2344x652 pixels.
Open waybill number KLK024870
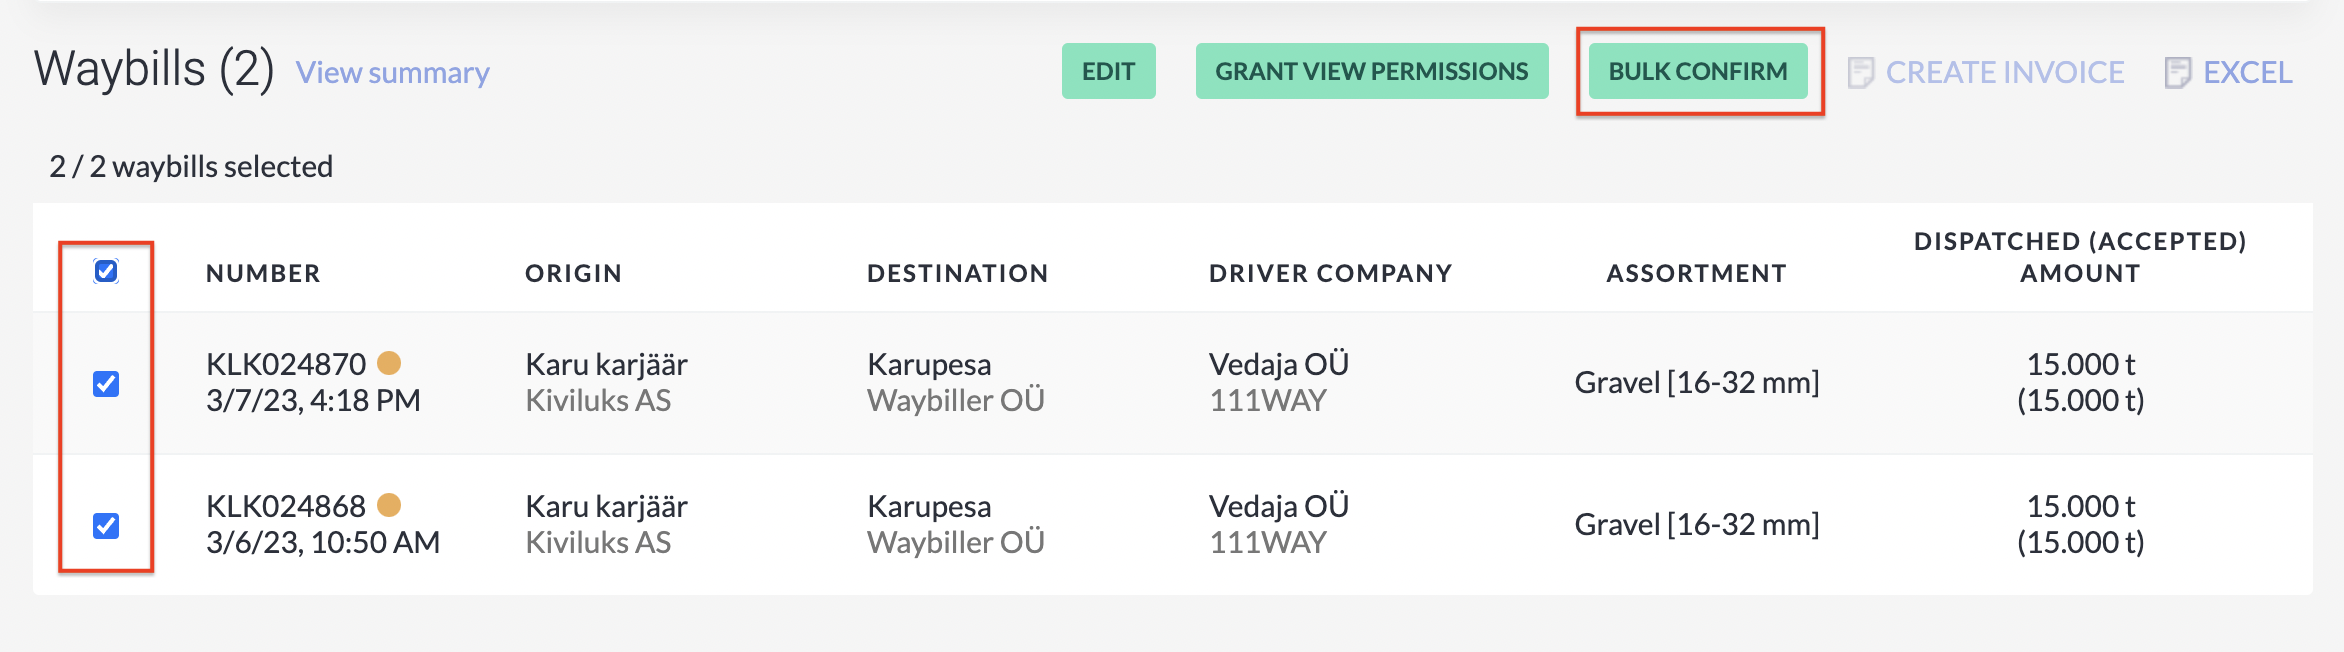[286, 364]
